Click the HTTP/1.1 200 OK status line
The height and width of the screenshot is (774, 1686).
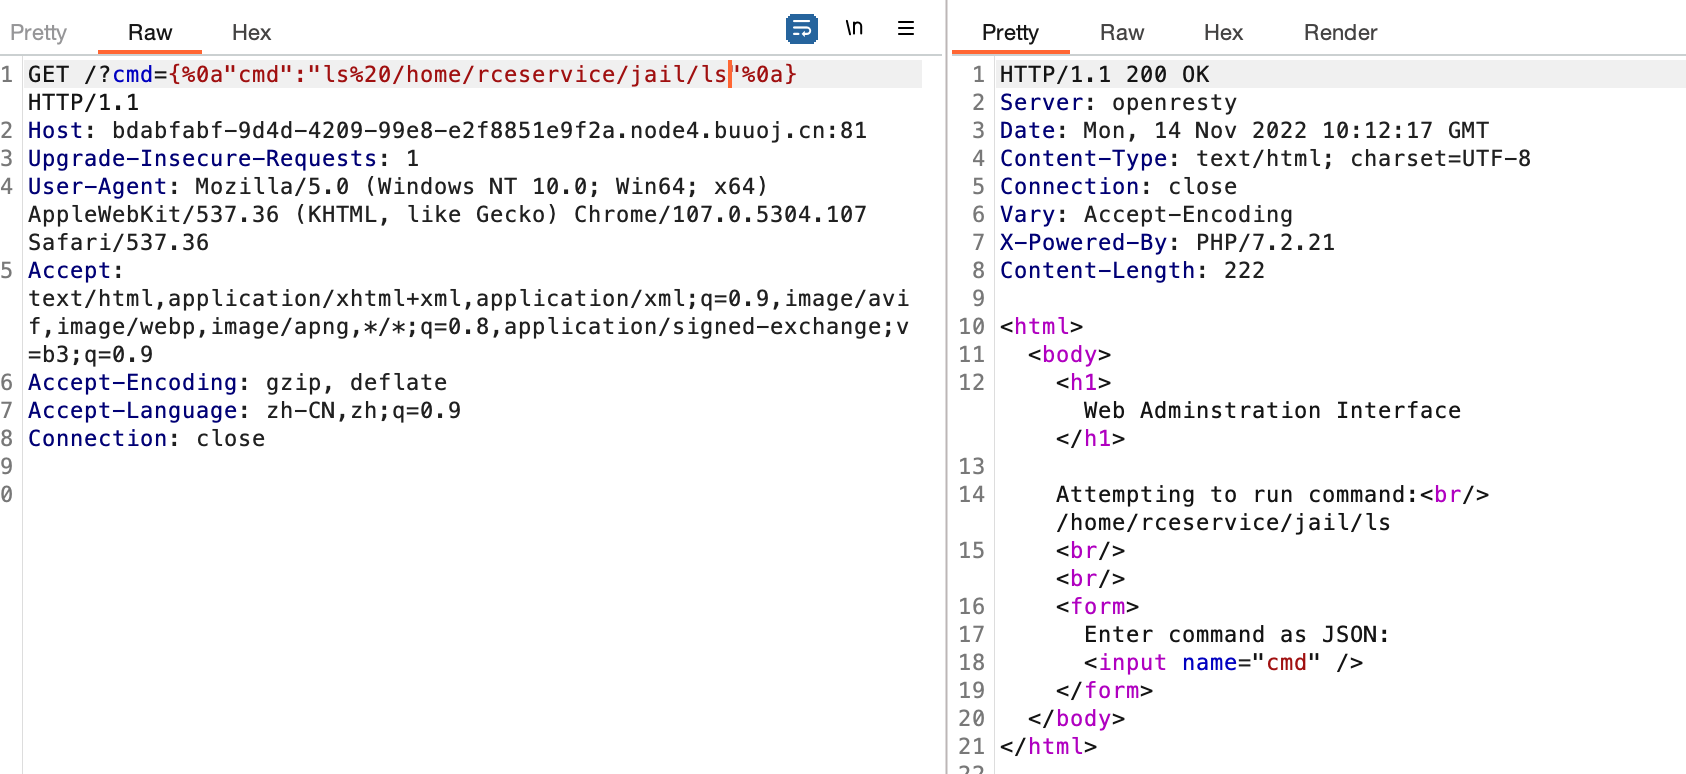tap(1104, 74)
